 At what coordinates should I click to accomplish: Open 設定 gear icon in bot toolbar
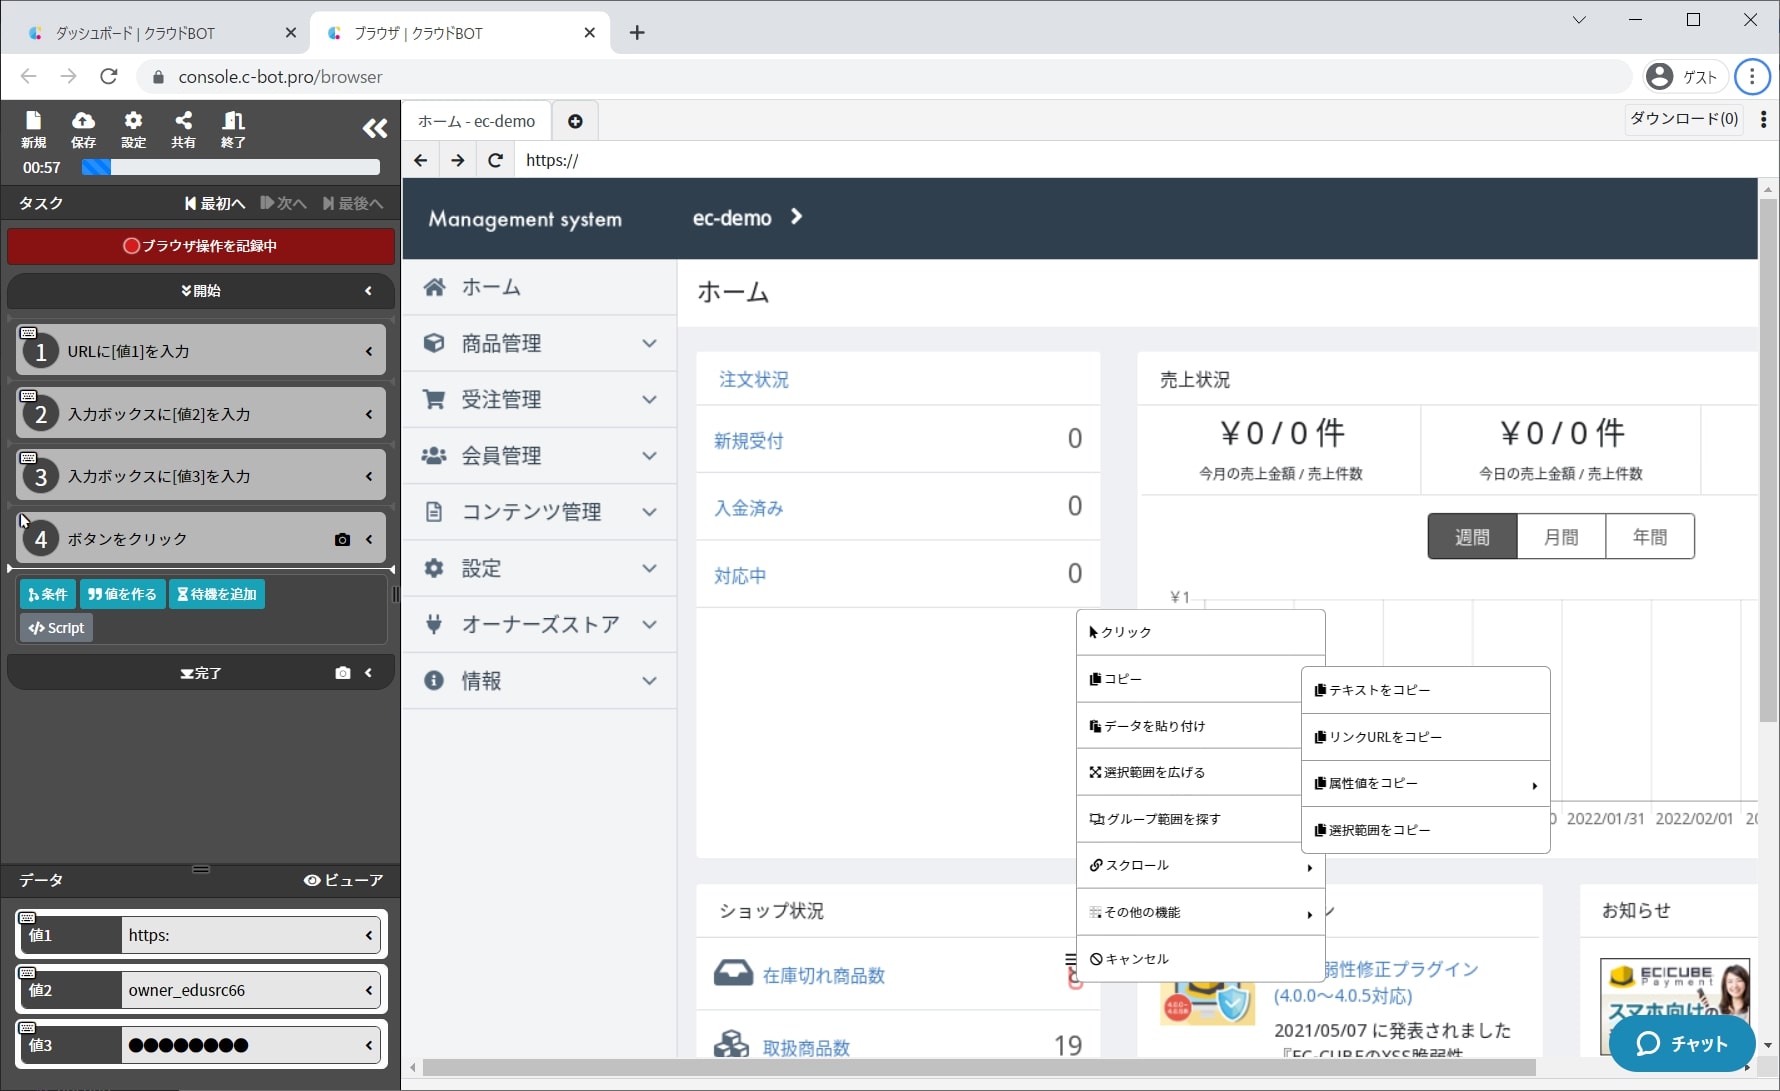[133, 129]
